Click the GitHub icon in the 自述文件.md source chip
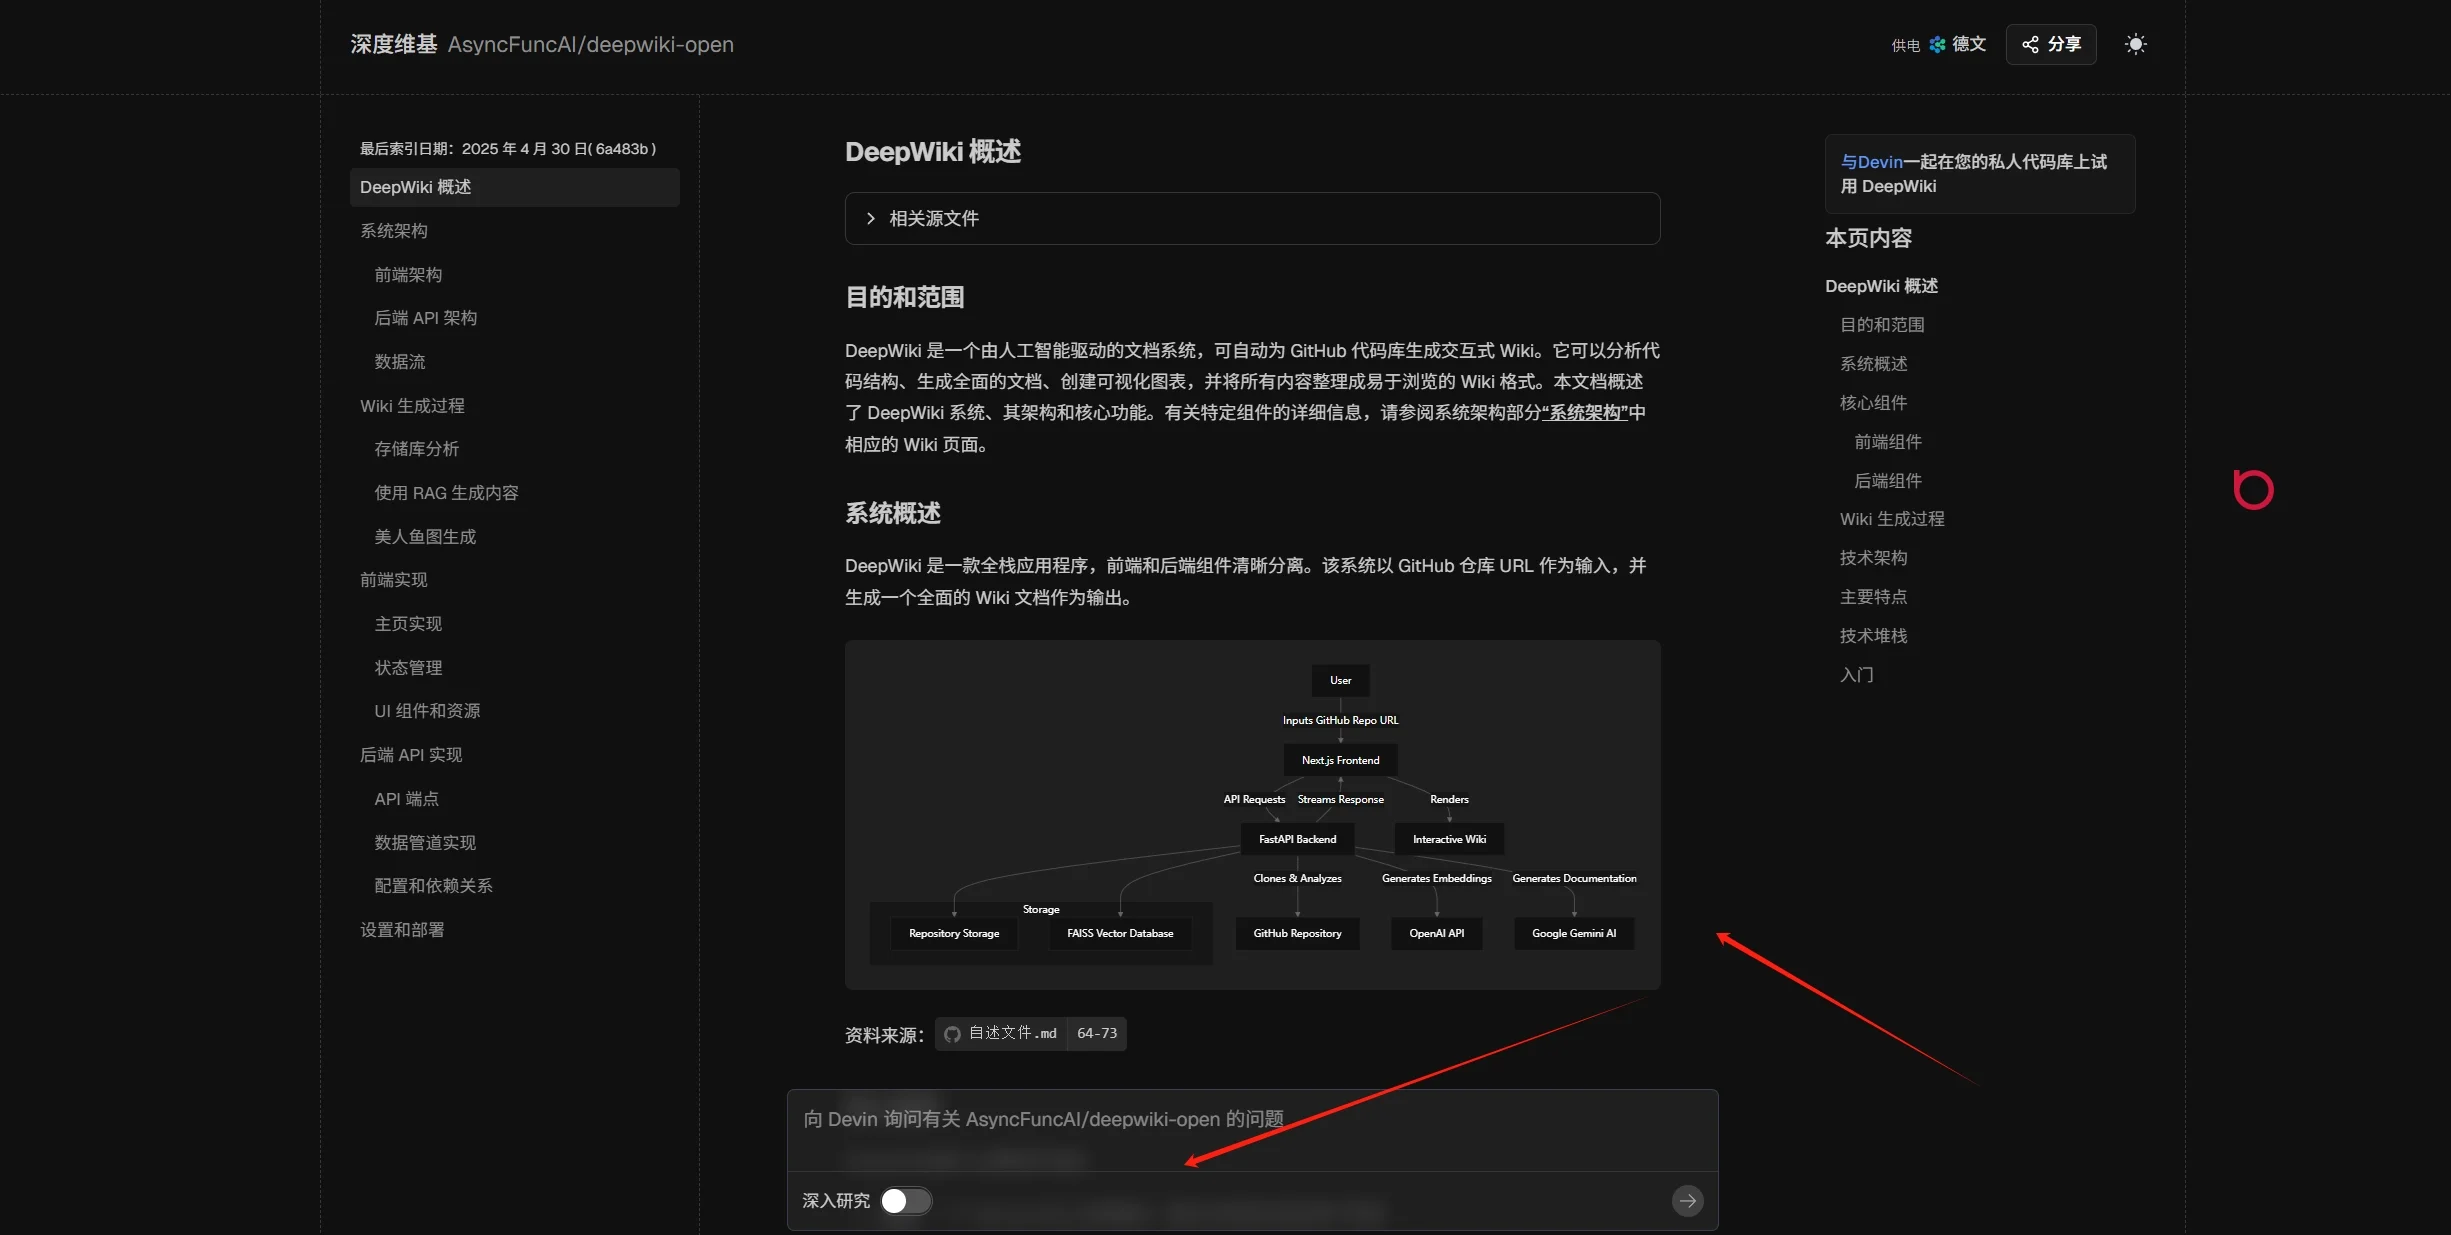 point(952,1034)
